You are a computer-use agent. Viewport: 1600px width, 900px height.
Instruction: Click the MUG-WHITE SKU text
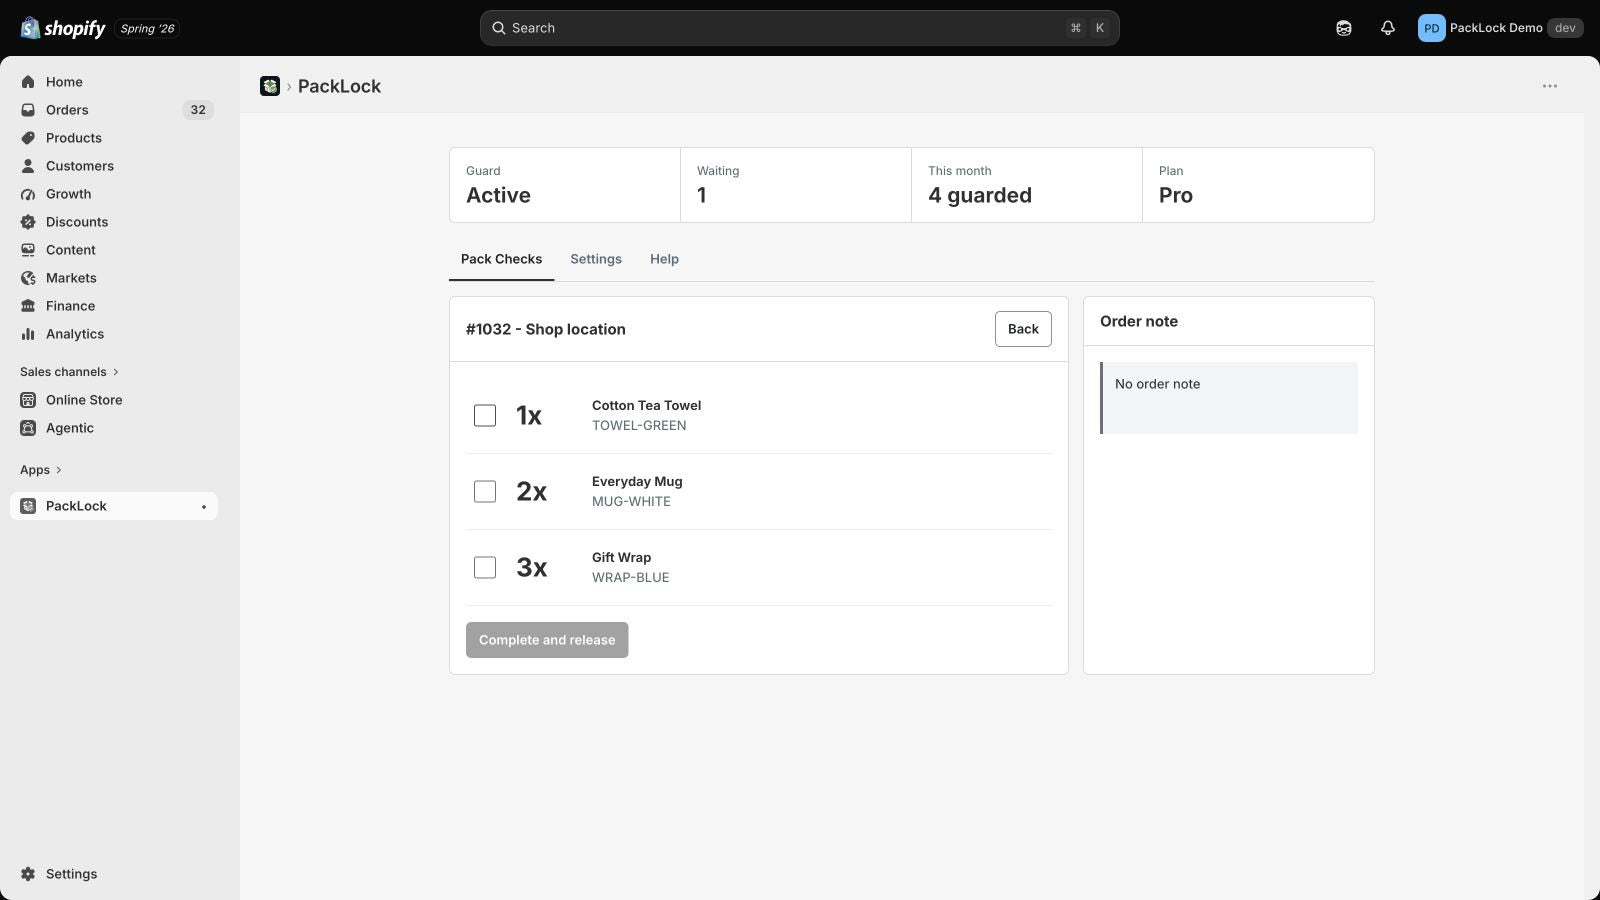(x=631, y=502)
